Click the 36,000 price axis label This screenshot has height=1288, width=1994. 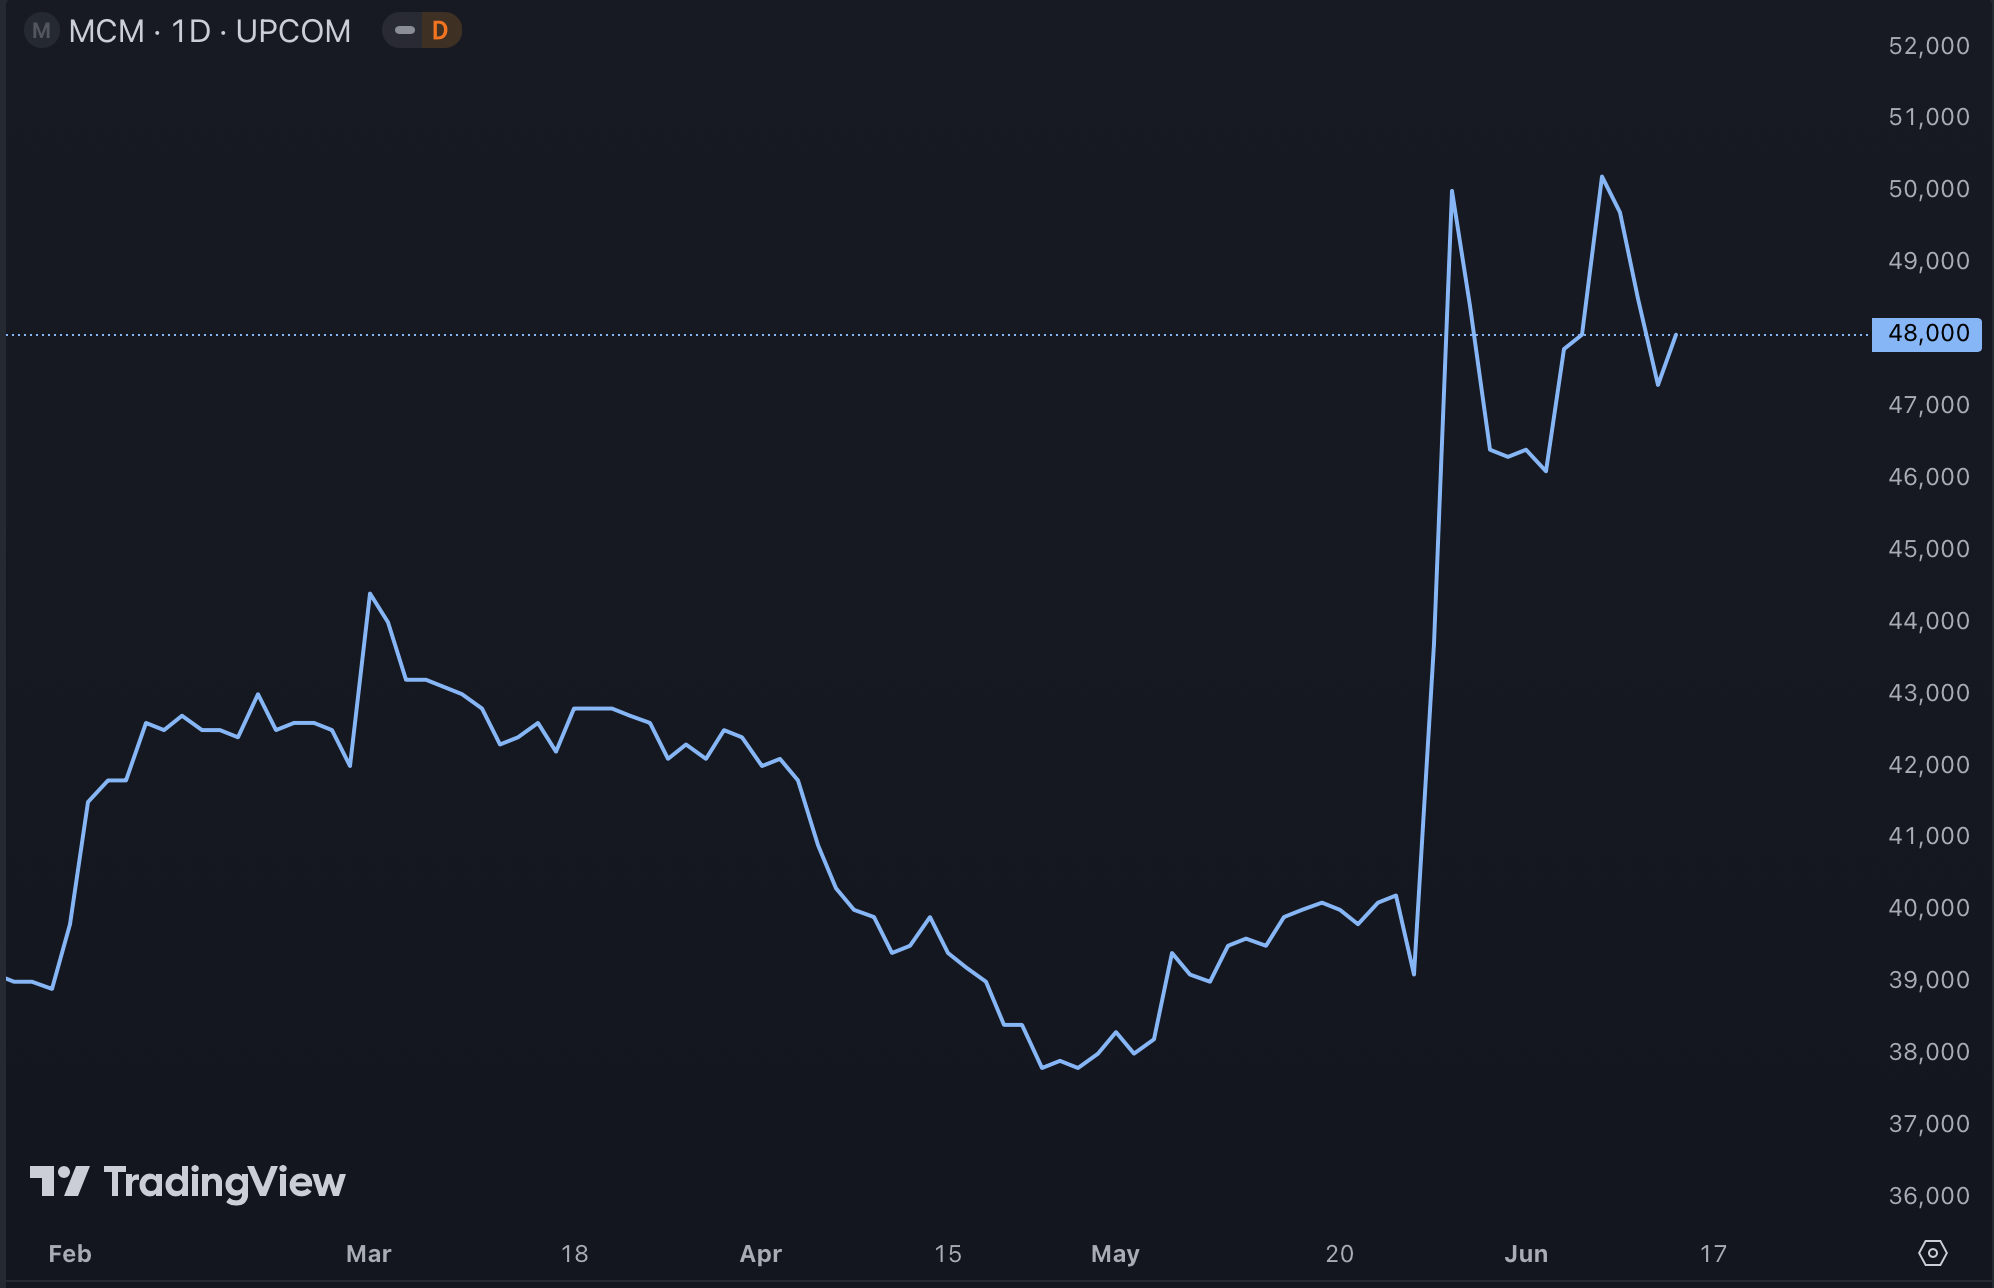tap(1929, 1196)
